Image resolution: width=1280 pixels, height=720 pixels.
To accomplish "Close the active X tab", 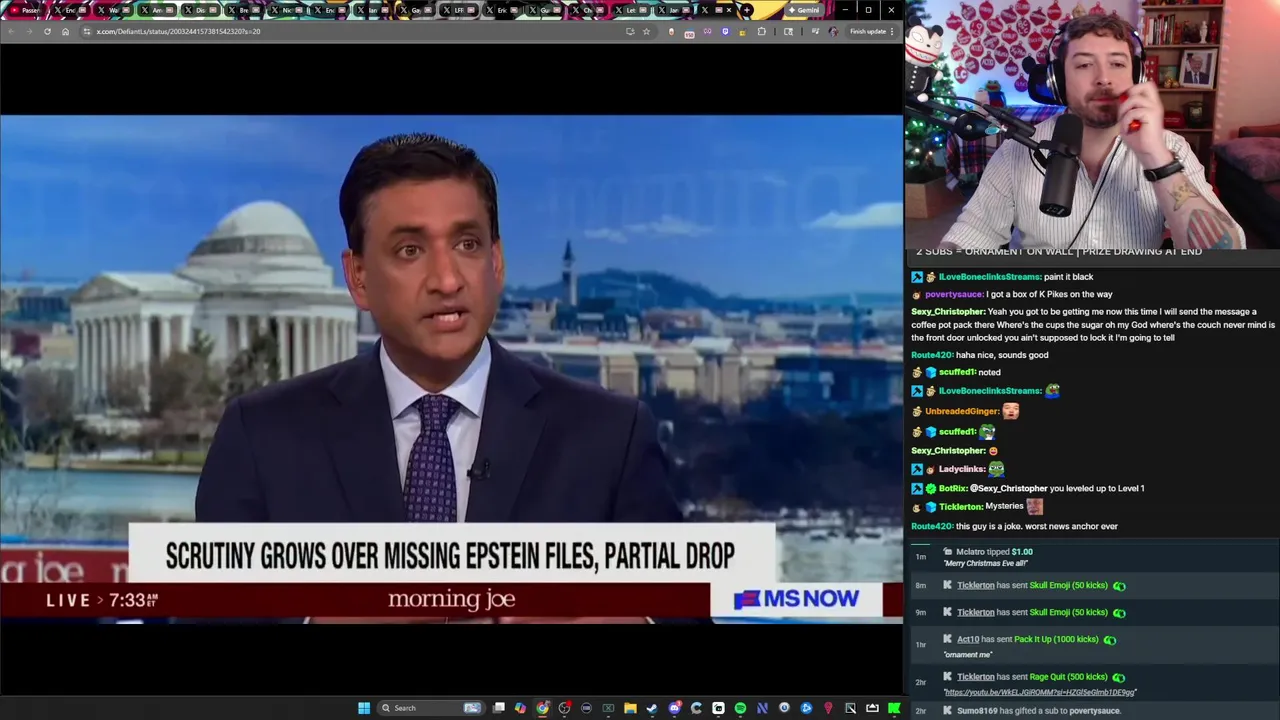I will pyautogui.click(x=729, y=10).
